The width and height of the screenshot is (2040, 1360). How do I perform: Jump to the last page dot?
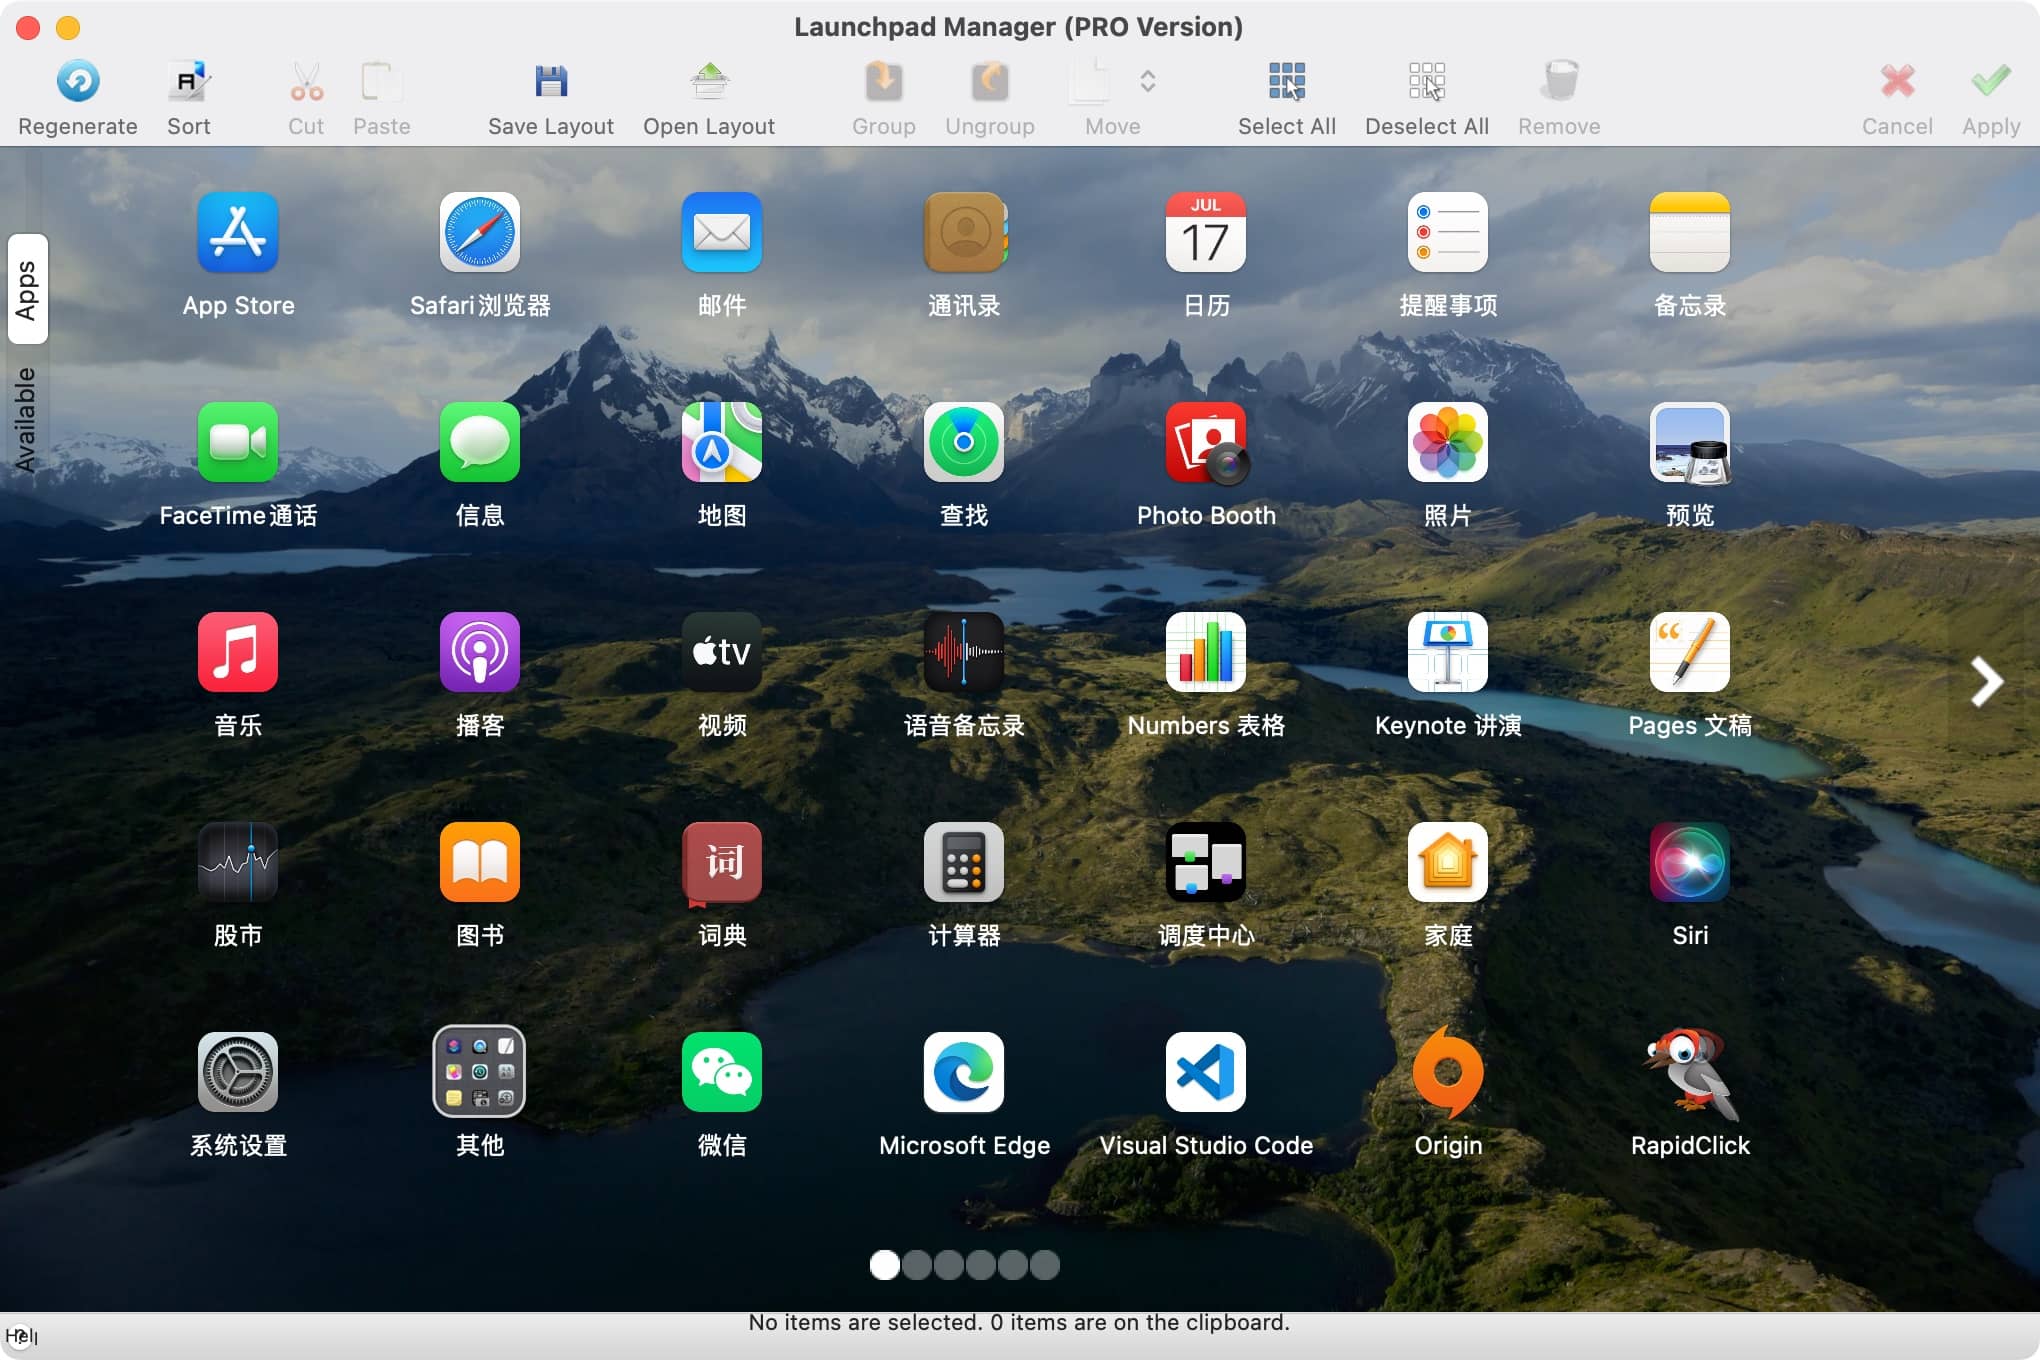click(x=1045, y=1265)
